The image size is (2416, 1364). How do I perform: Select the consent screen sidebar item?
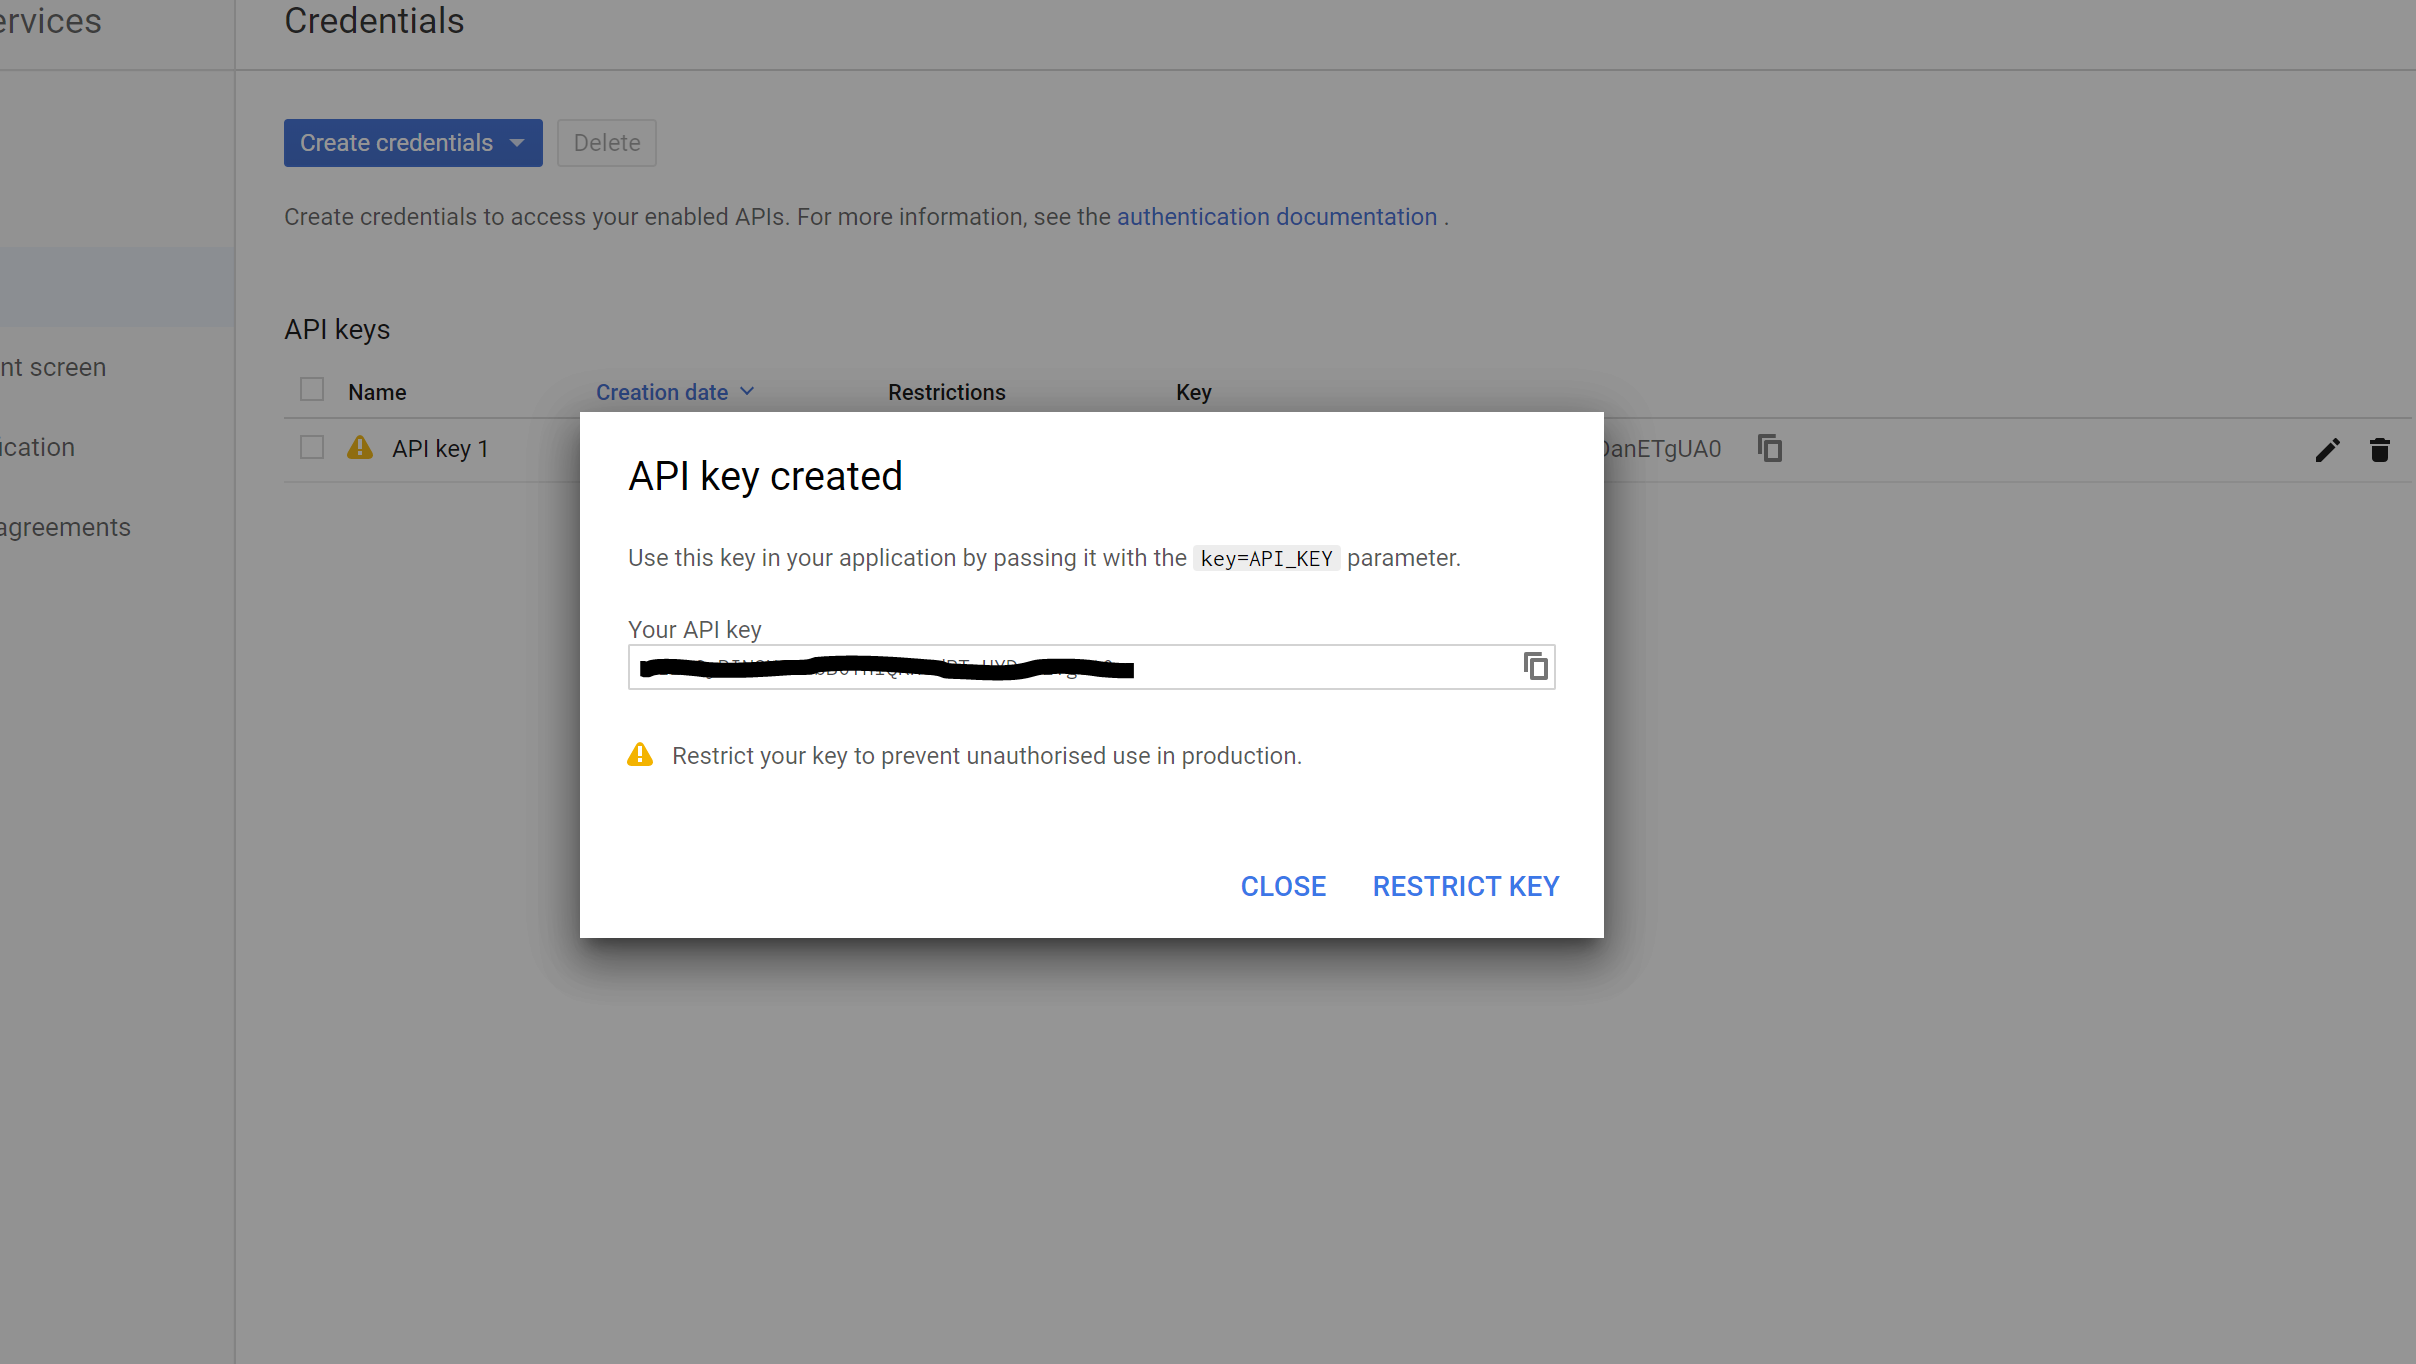(x=55, y=368)
